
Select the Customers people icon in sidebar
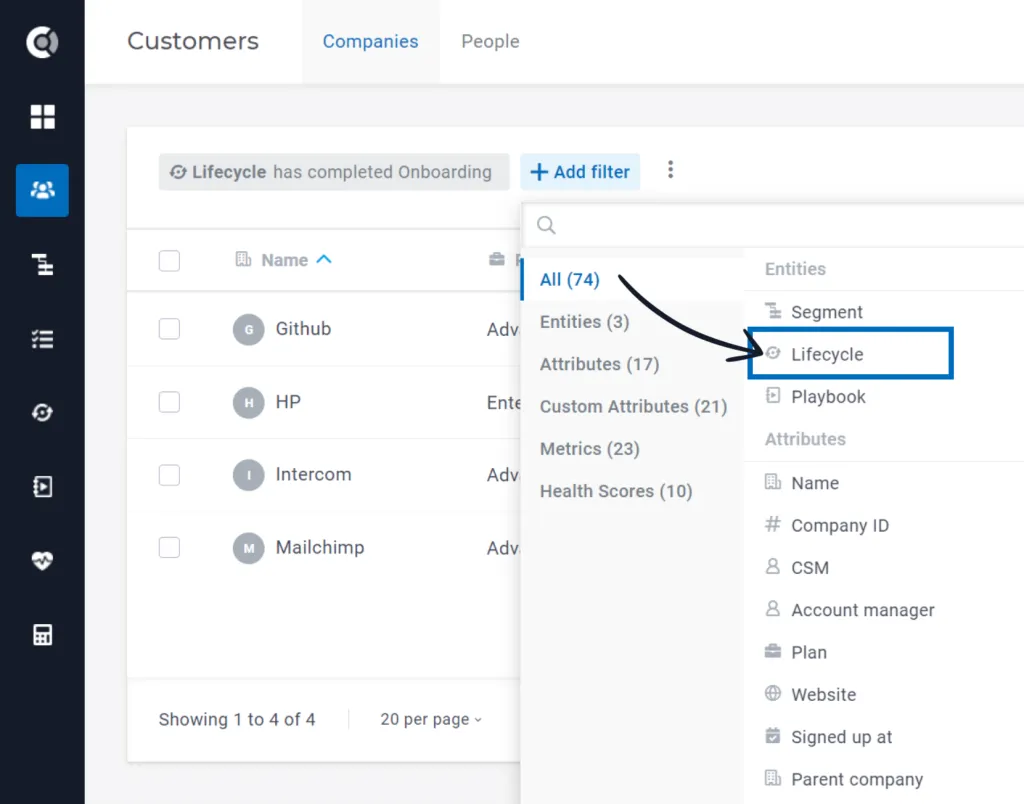(x=42, y=190)
